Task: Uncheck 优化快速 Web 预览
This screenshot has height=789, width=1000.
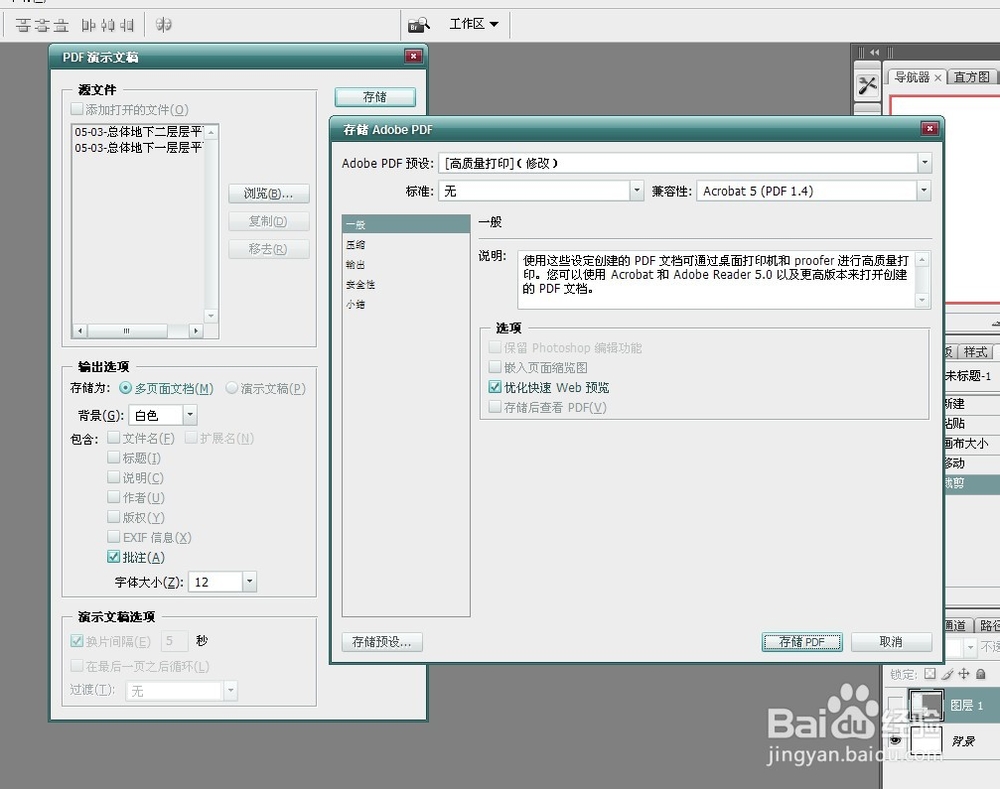Action: point(495,387)
